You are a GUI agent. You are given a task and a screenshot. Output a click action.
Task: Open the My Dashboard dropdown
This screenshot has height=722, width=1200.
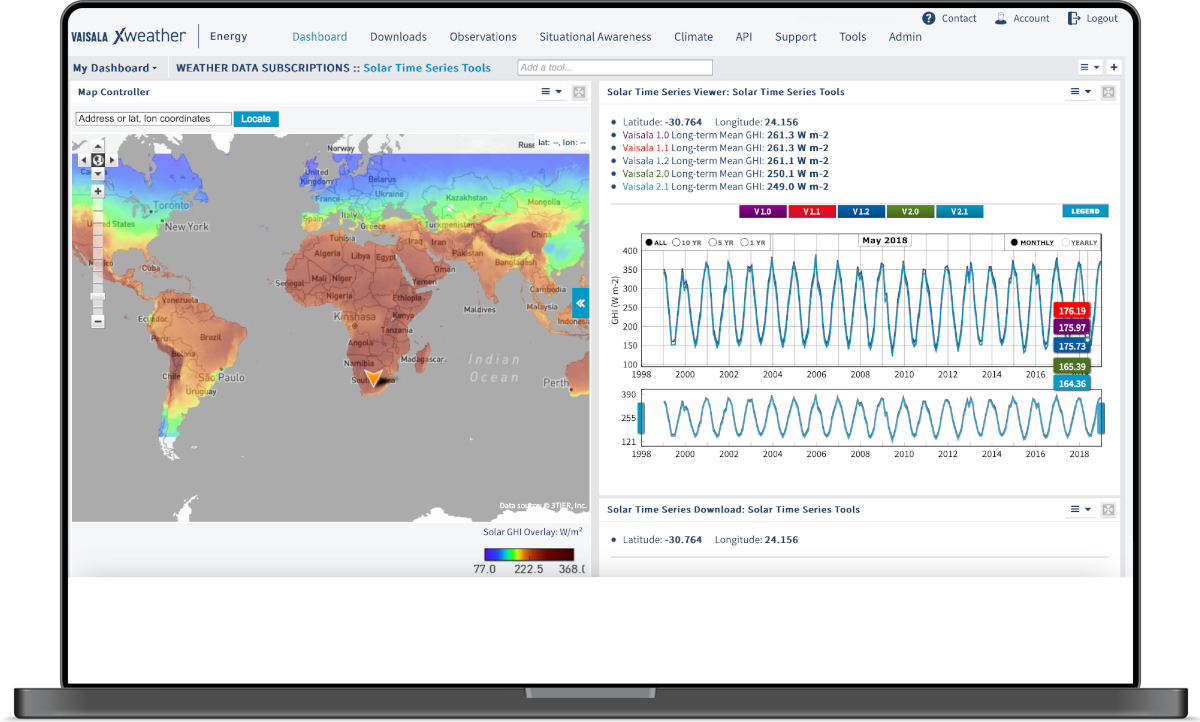coord(115,68)
